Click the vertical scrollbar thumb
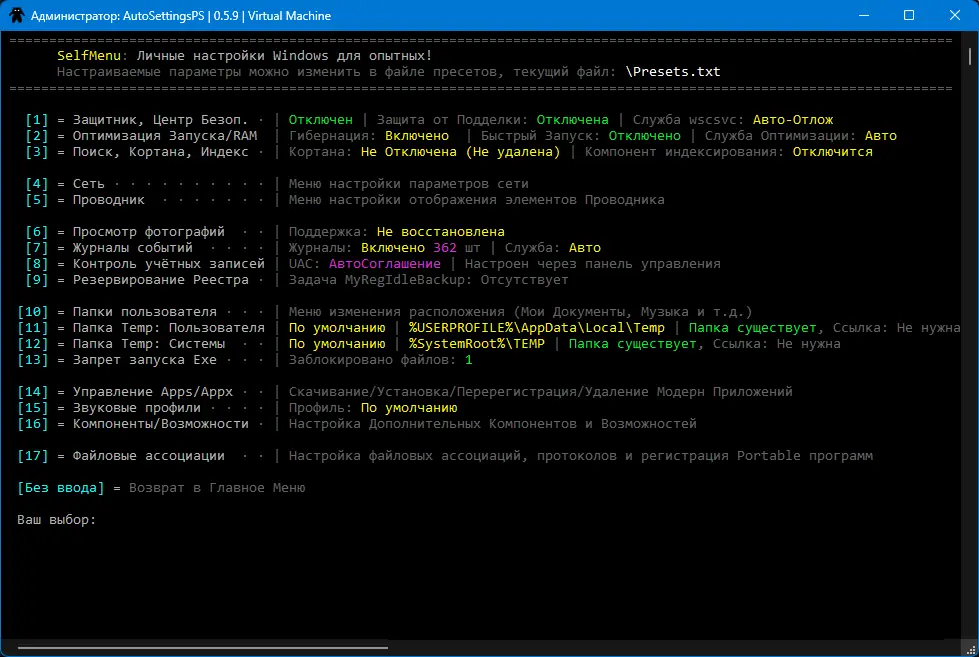 pos(970,56)
